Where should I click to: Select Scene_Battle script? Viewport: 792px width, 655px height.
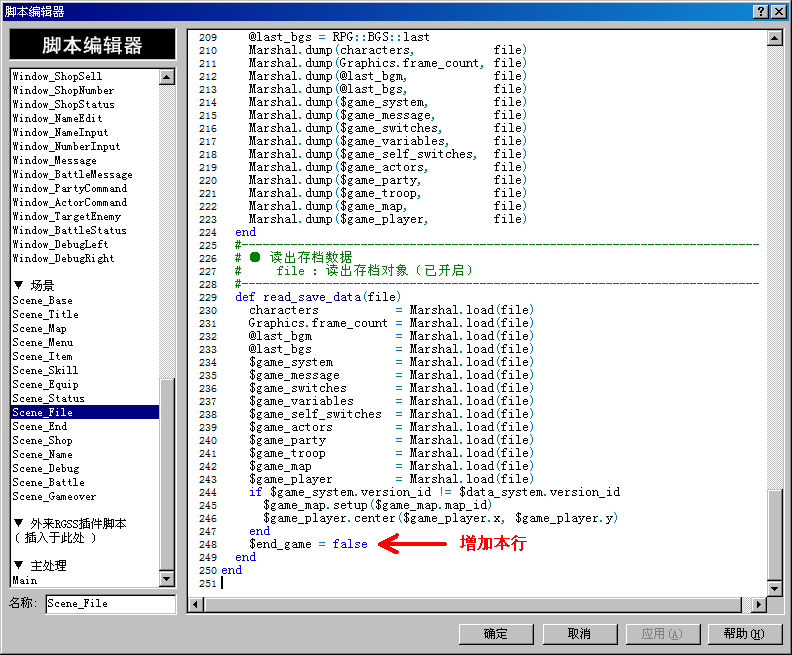click(x=48, y=483)
